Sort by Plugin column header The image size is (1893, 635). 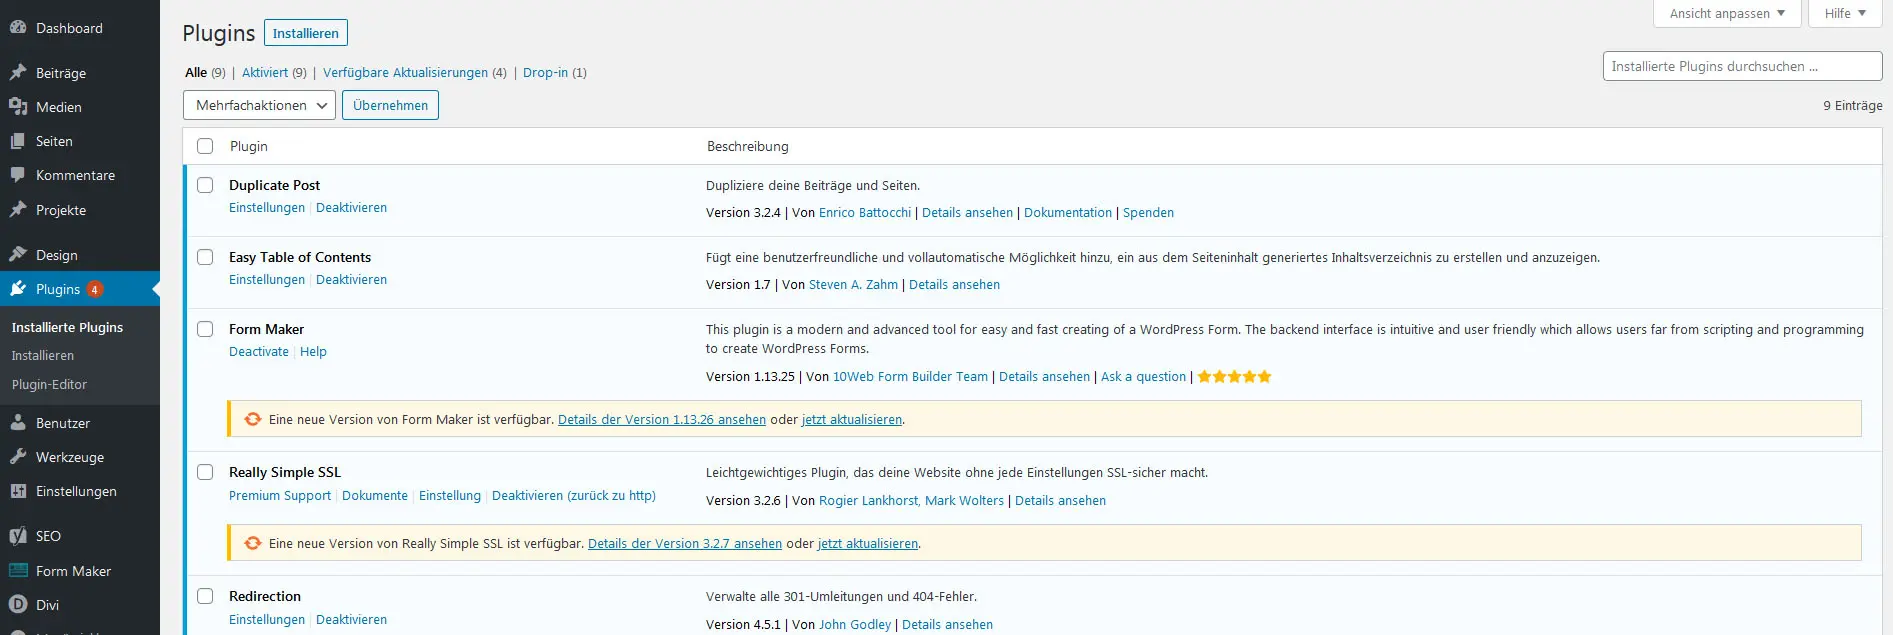point(249,146)
